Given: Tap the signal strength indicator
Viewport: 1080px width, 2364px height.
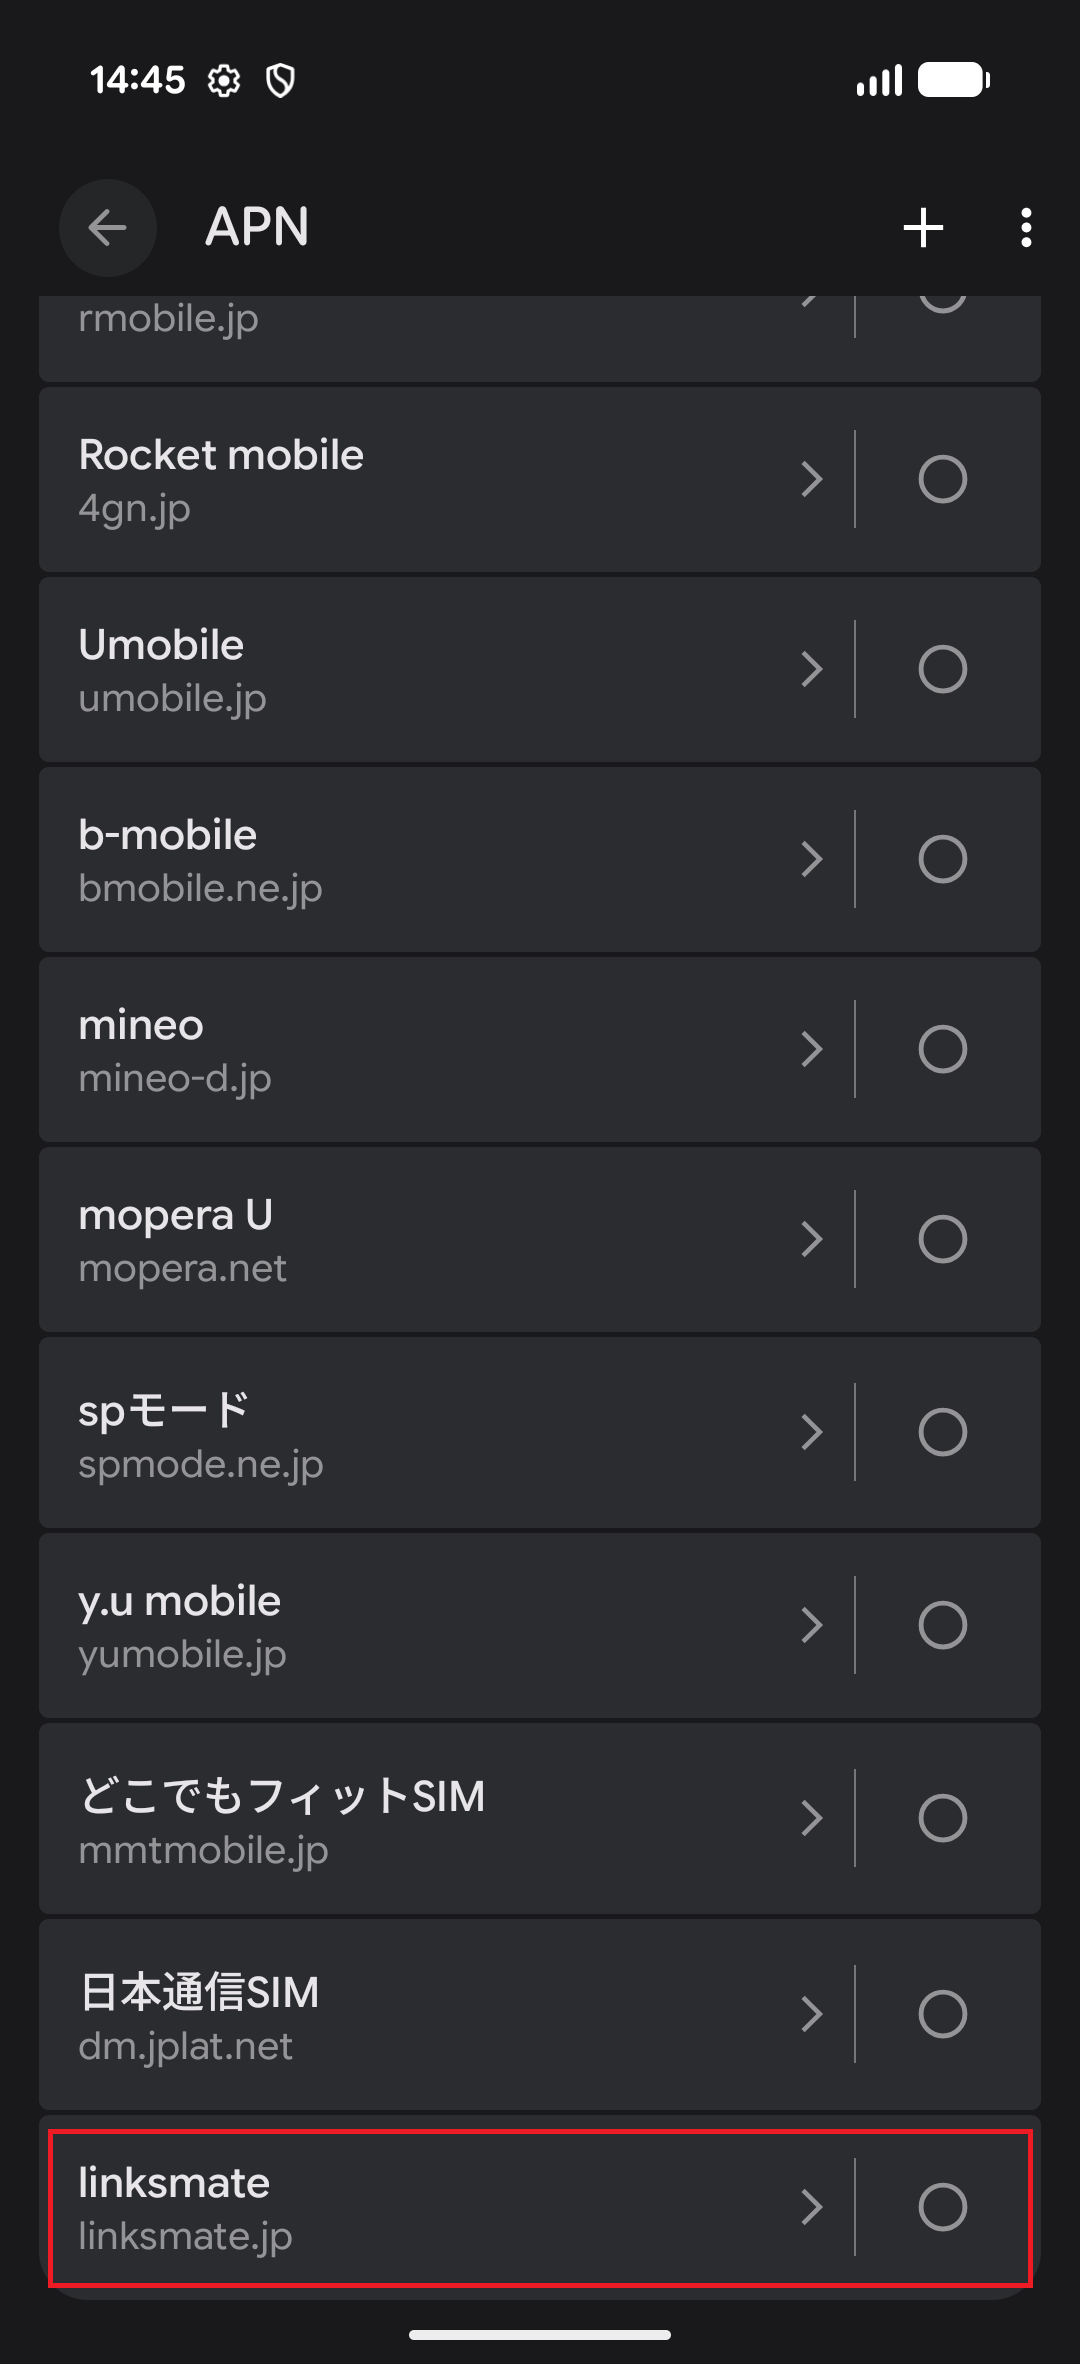Looking at the screenshot, I should (879, 81).
